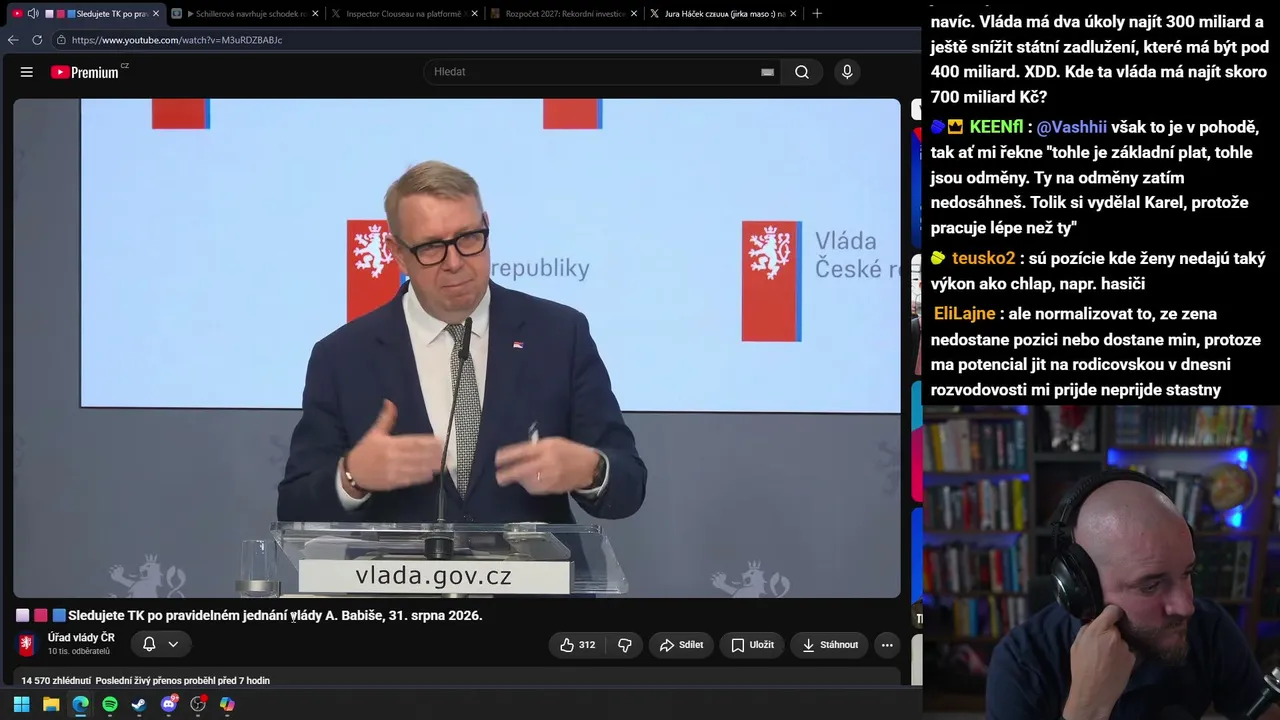The width and height of the screenshot is (1280, 720).
Task: Open more actions three-dot menu
Action: pos(887,645)
